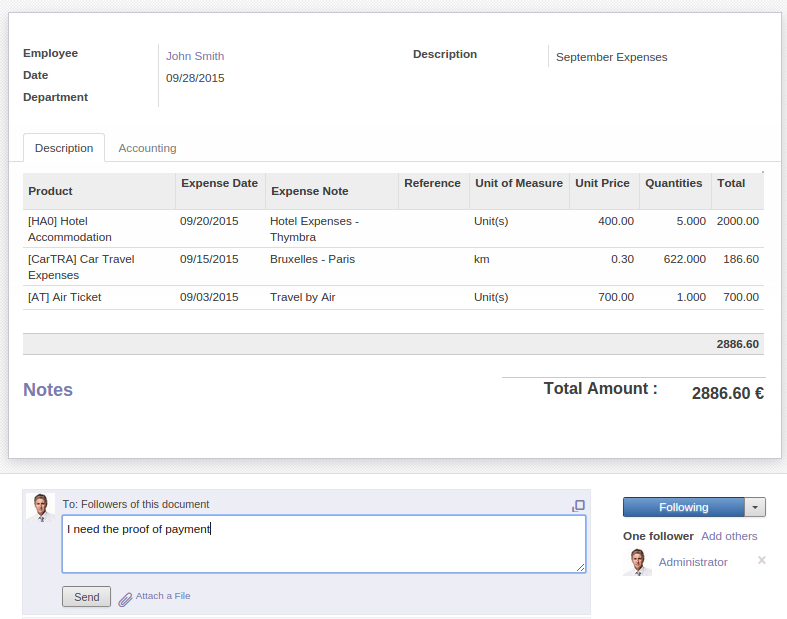Sort by the Unit Price column header
Viewport: 787px width, 619px height.
[x=602, y=184]
